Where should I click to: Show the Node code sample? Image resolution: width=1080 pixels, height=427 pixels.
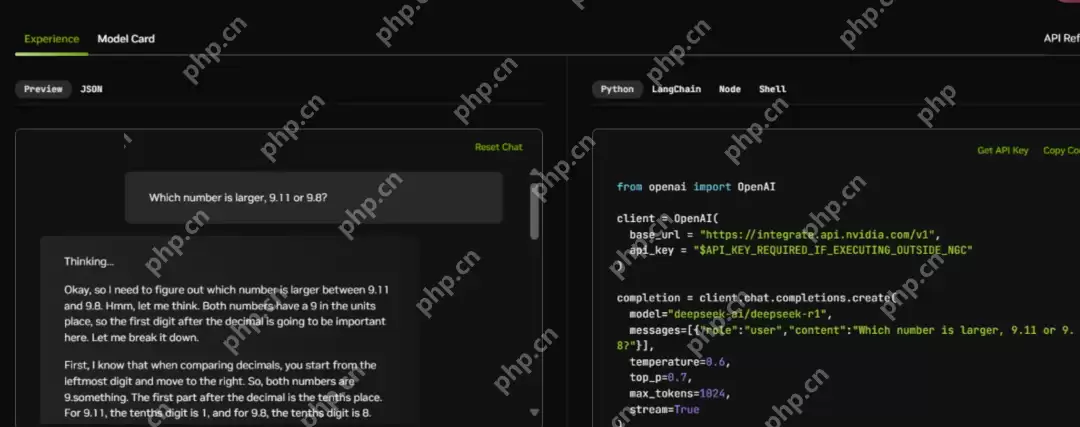pos(730,89)
